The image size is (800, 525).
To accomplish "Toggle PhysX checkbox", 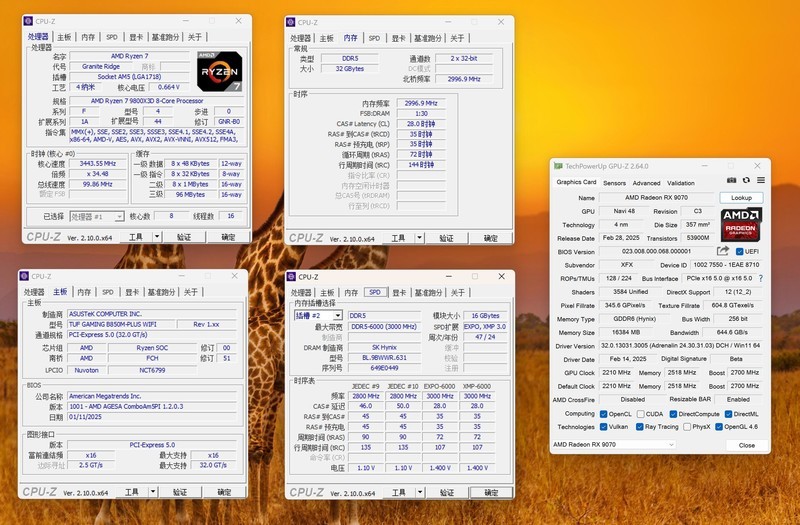I will tap(687, 427).
